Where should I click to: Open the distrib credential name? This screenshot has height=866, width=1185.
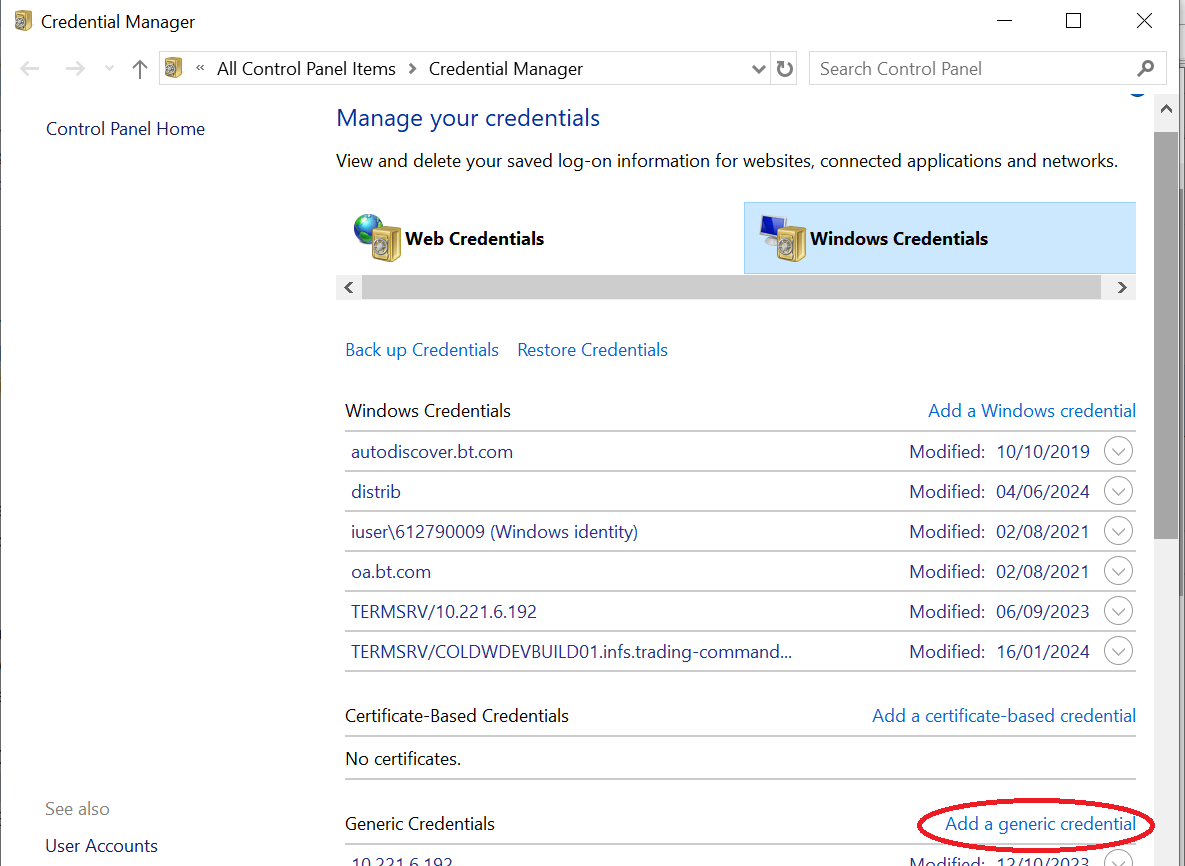click(376, 492)
